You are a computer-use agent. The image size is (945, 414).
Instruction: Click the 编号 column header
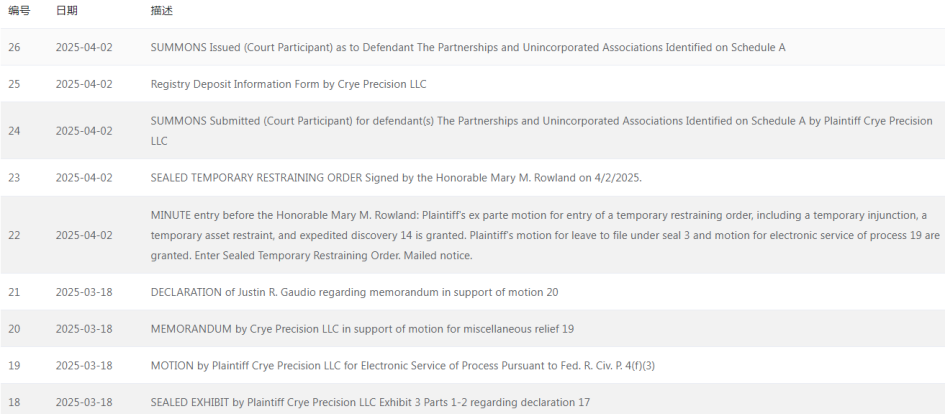click(19, 11)
